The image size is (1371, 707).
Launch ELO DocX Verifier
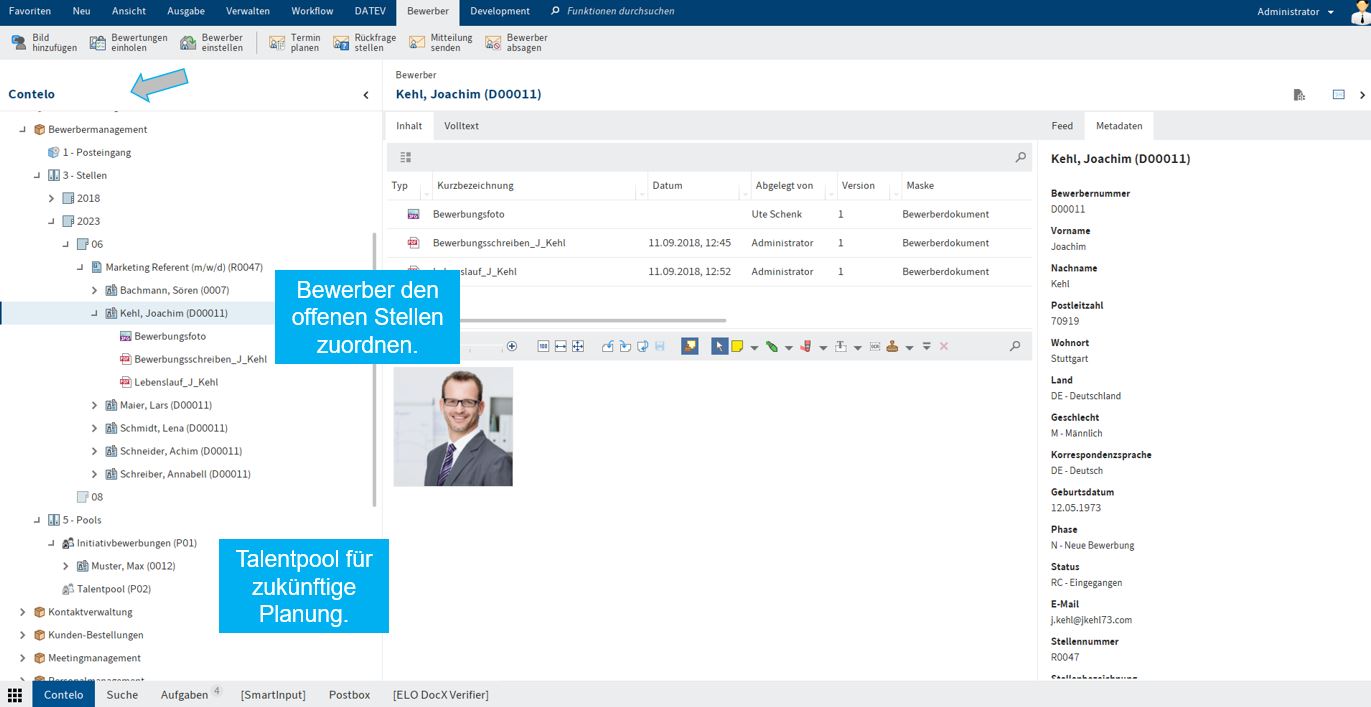click(440, 694)
